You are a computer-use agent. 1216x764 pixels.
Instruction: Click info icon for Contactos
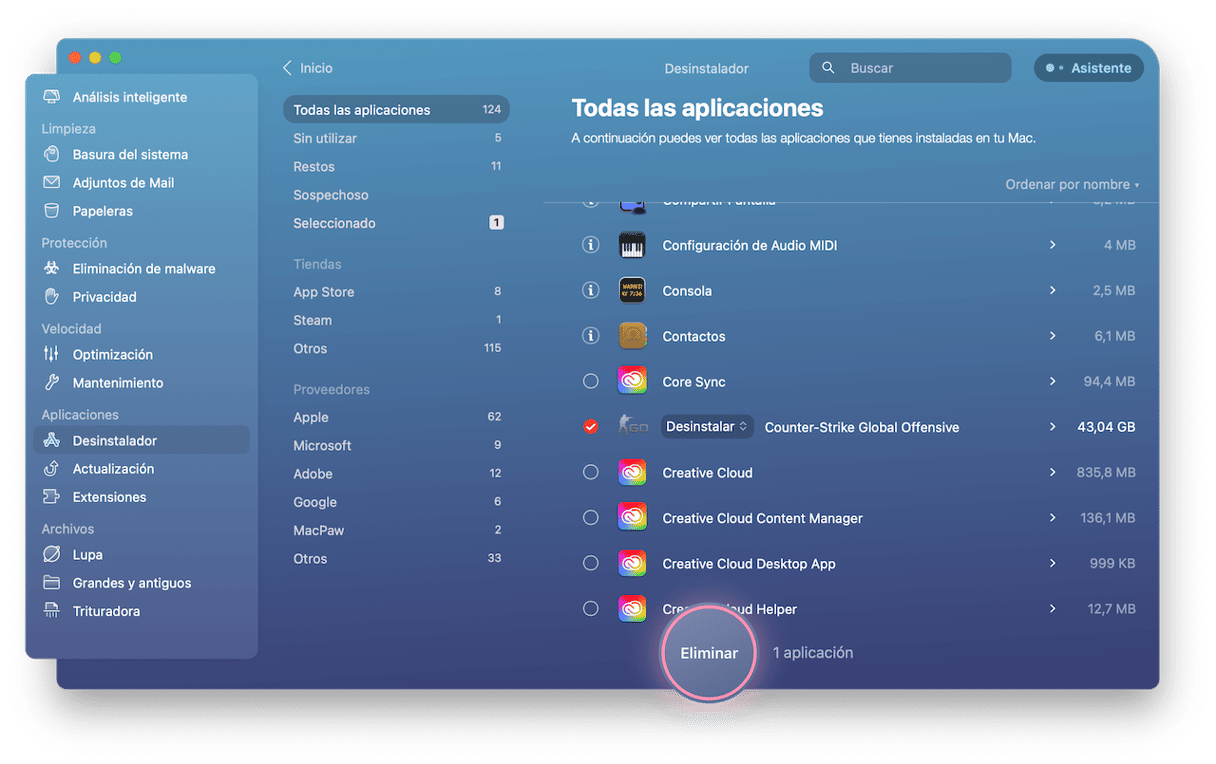click(591, 336)
